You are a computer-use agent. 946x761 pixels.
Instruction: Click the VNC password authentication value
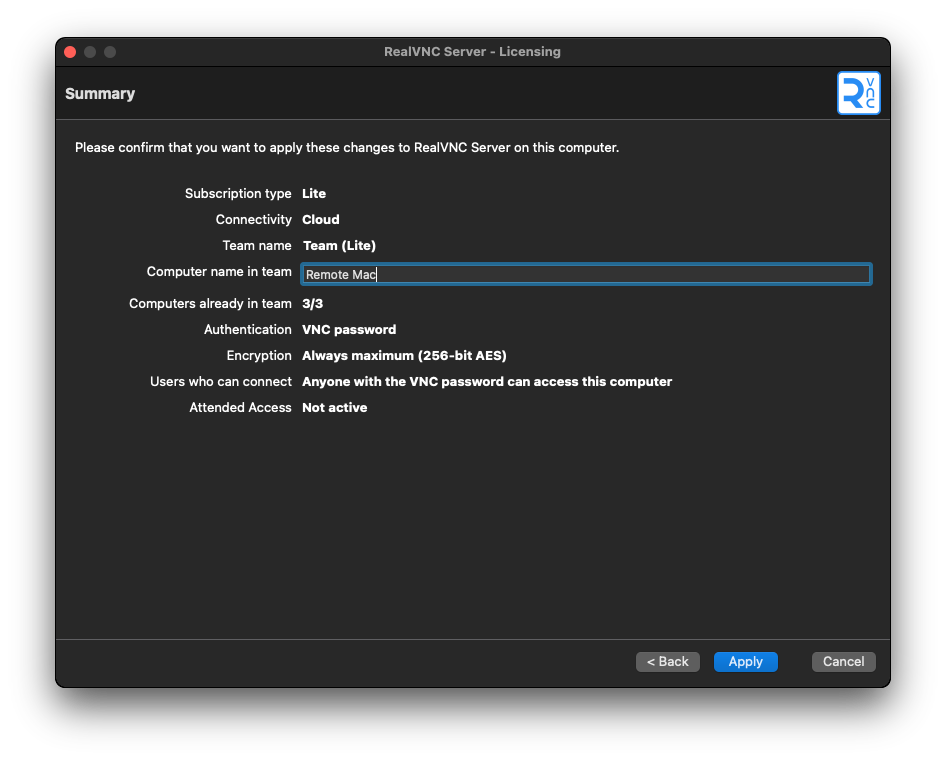(x=349, y=330)
